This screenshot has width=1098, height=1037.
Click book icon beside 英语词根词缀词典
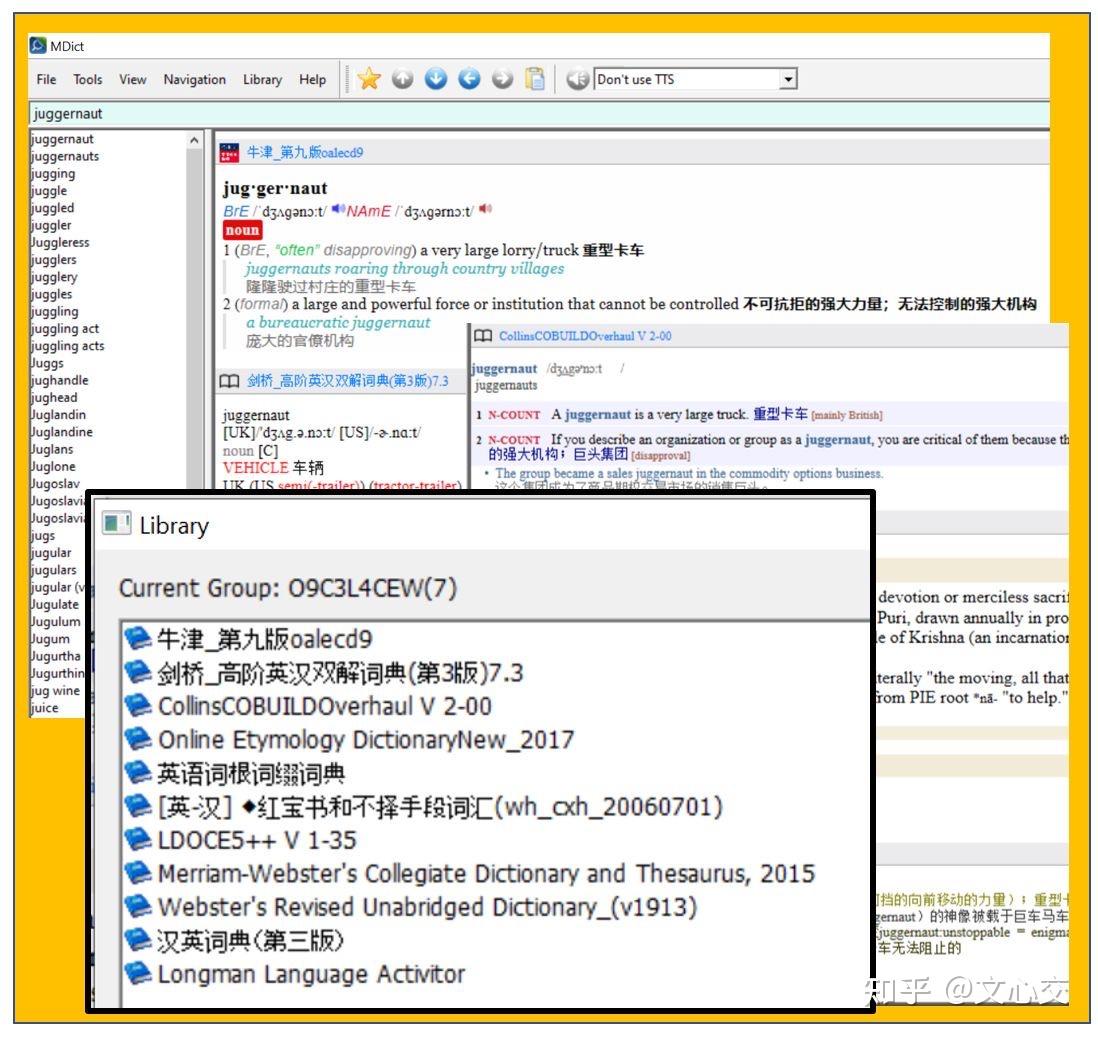click(138, 772)
